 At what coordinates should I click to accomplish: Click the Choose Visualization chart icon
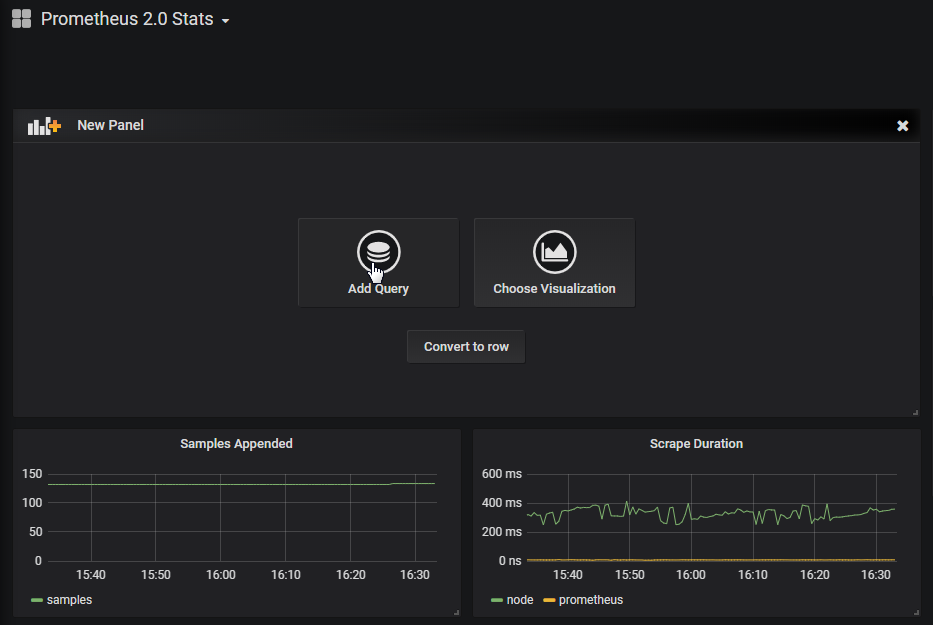pos(555,252)
